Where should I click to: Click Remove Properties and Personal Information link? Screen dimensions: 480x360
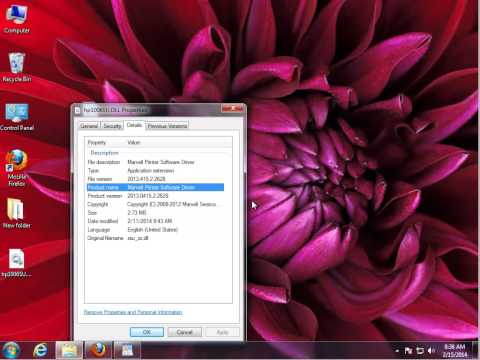pos(133,312)
